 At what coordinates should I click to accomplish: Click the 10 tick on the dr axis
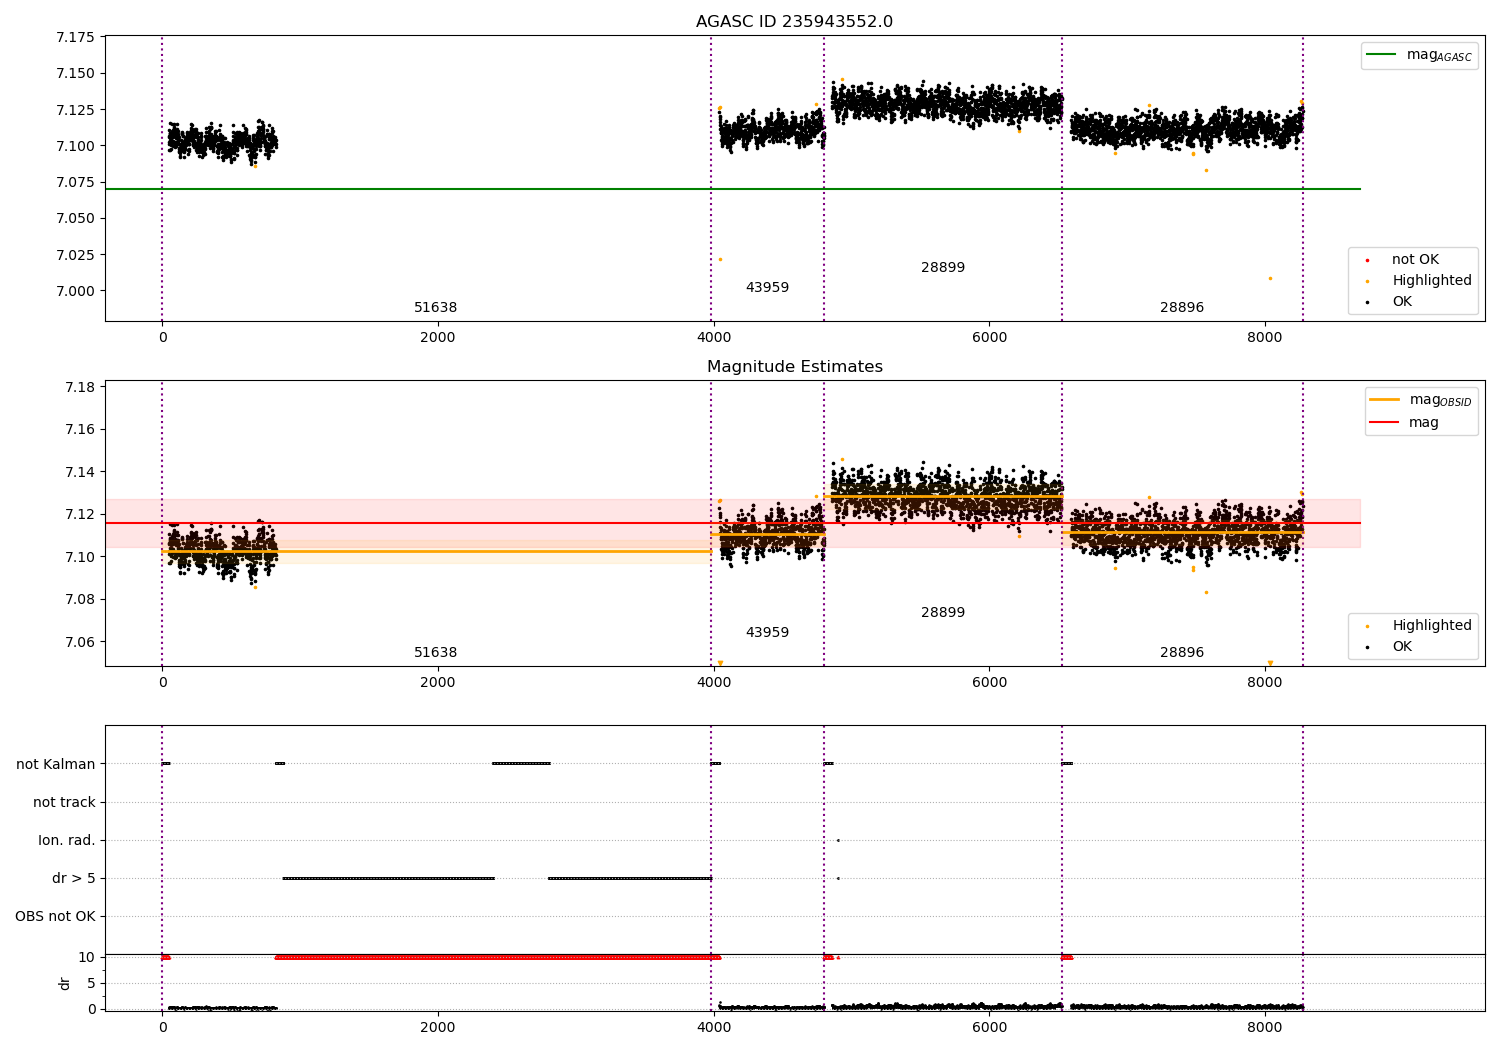coord(87,957)
